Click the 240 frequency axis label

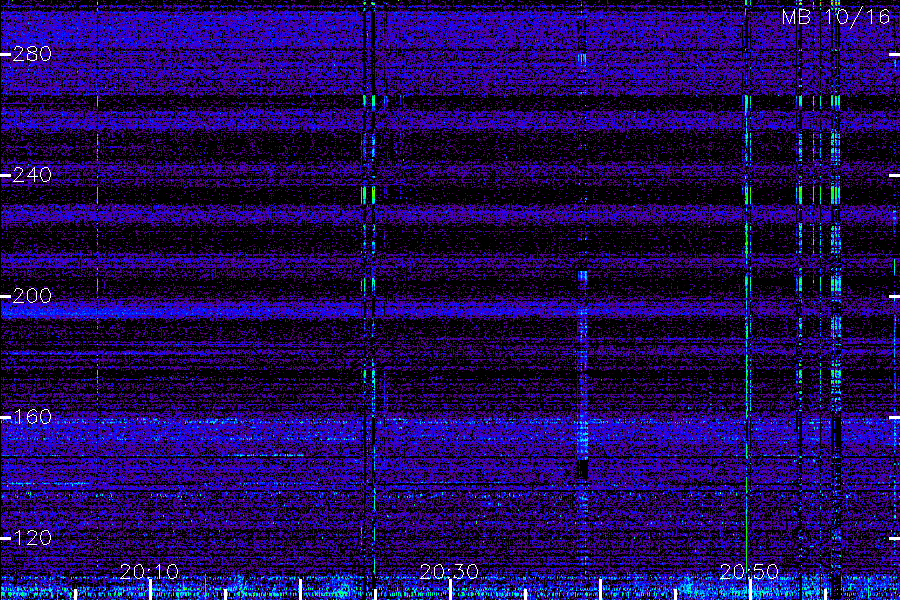(32, 175)
